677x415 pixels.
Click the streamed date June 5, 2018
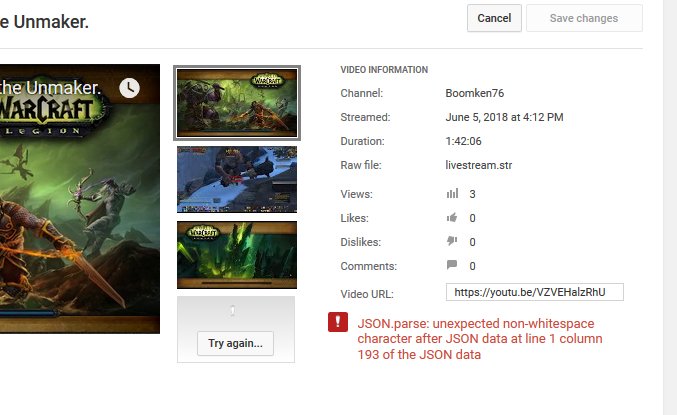pos(504,117)
